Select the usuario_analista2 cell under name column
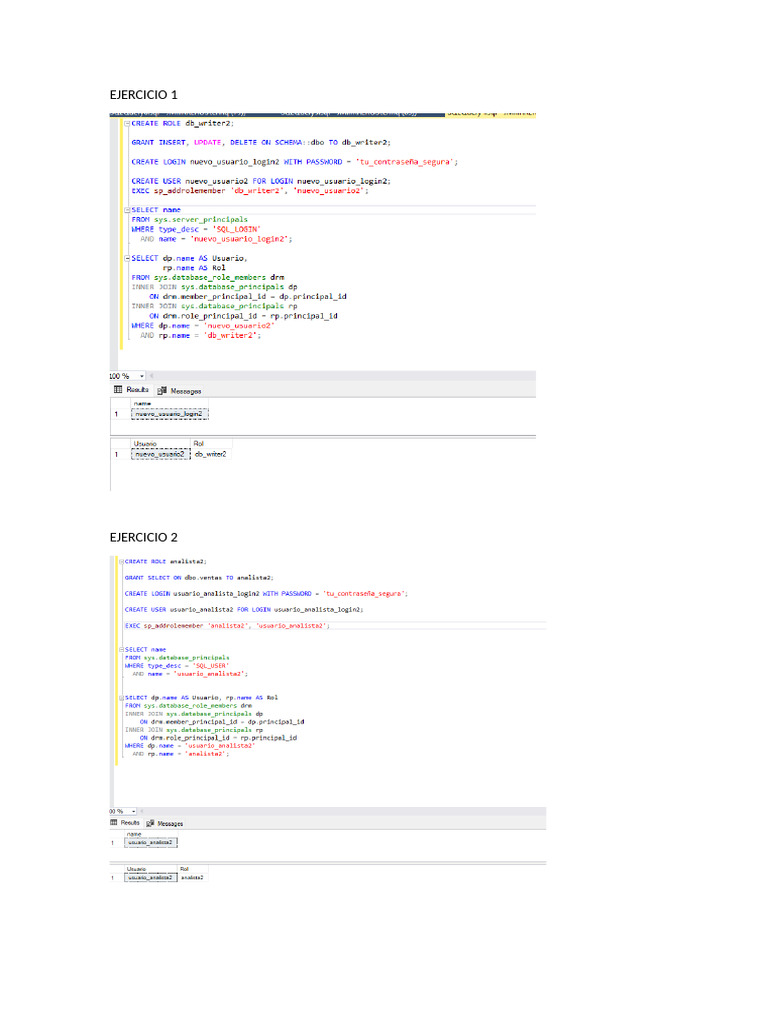768x1024 pixels. pyautogui.click(x=151, y=842)
